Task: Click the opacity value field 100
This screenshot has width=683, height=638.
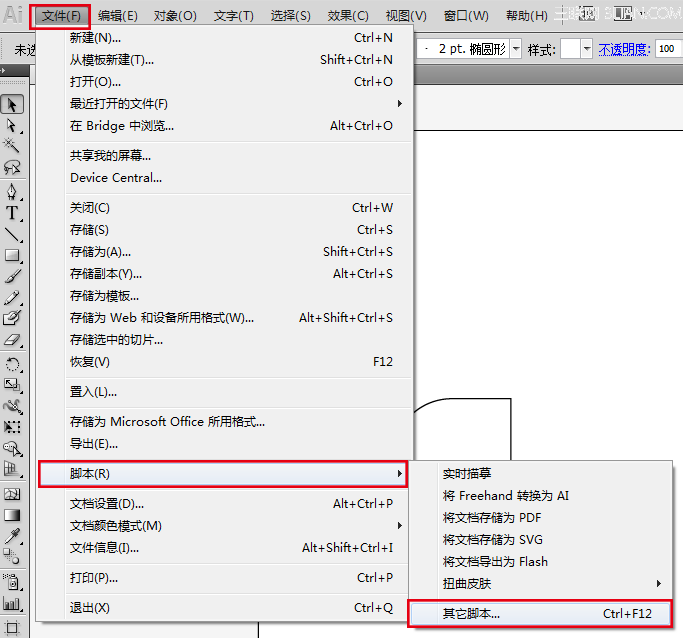Action: (x=668, y=49)
